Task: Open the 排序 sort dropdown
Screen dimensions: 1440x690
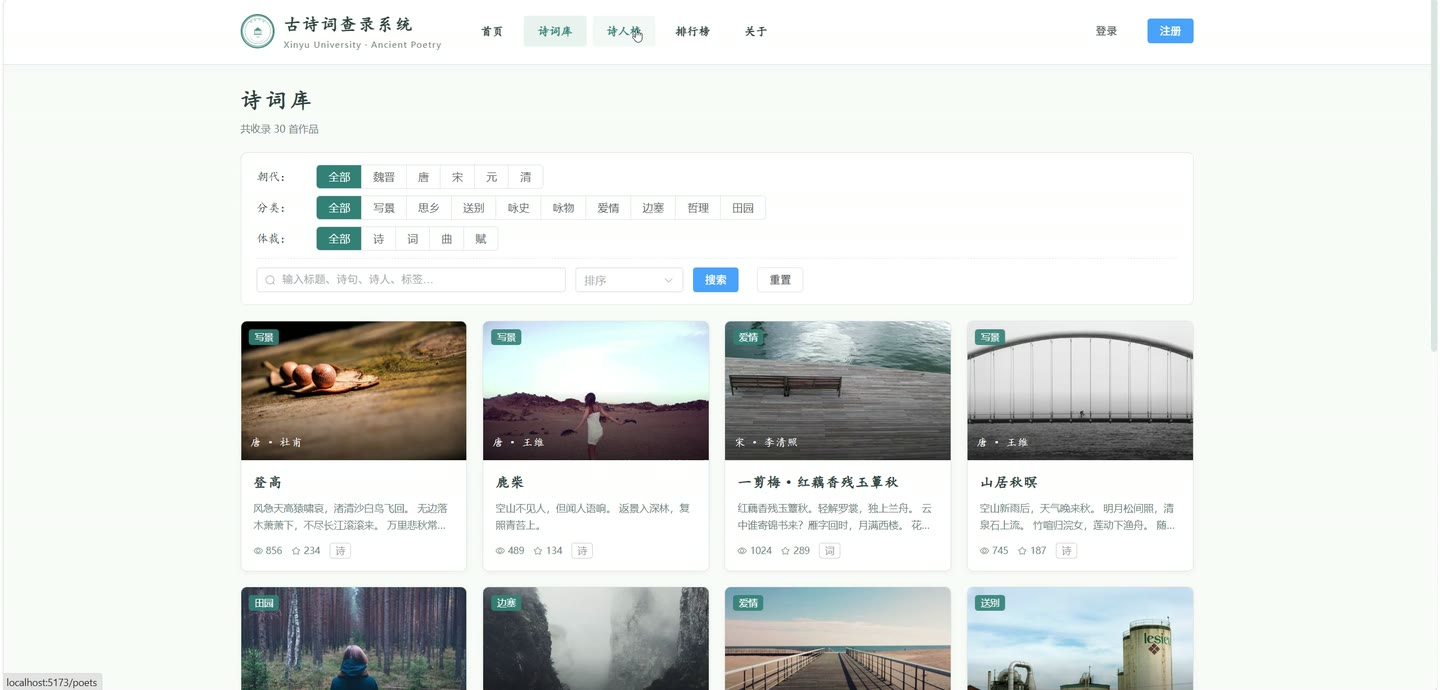Action: tap(629, 280)
